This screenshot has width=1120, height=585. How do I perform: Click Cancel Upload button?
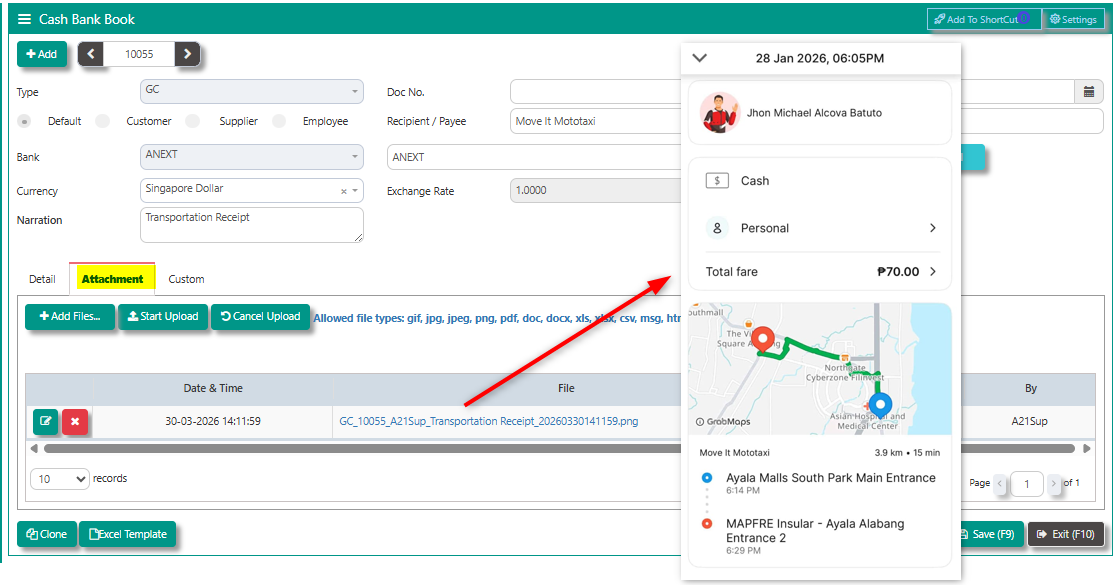tap(260, 316)
